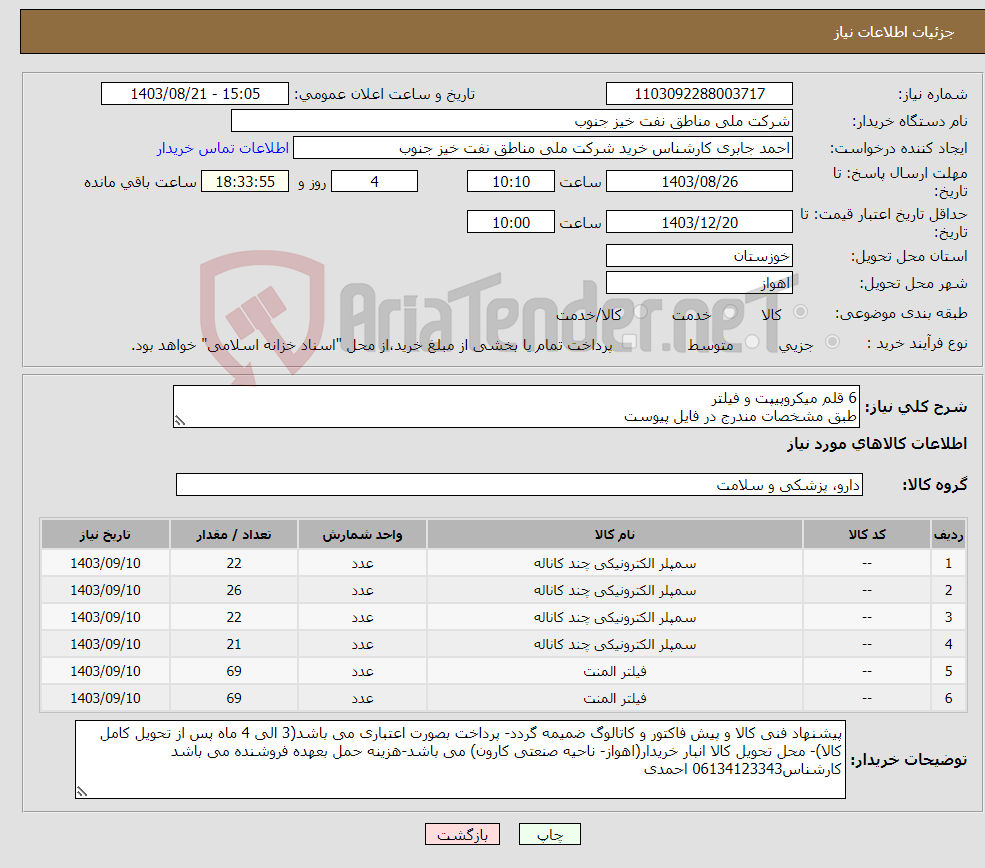Screen dimensions: 985x868
Task: Click the واحد شمارش column header
Action: tap(362, 534)
